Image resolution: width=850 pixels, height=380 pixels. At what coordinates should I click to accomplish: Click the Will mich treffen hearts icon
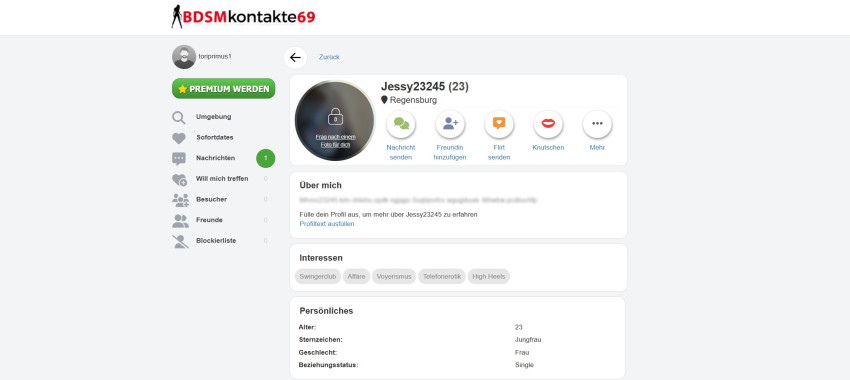pyautogui.click(x=179, y=179)
